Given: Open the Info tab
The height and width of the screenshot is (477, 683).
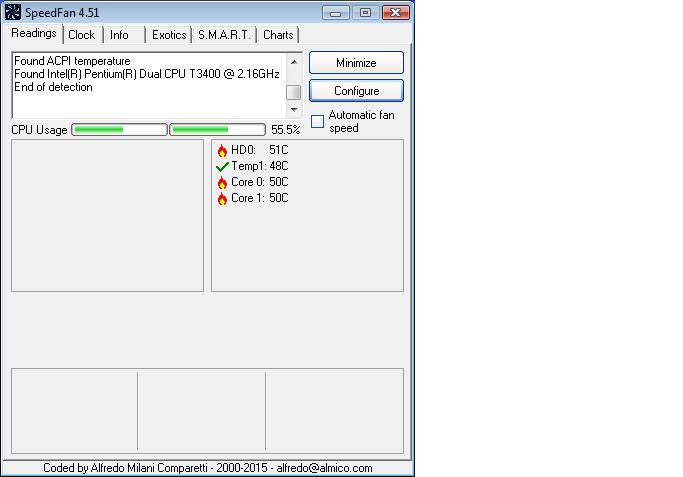Looking at the screenshot, I should (119, 35).
